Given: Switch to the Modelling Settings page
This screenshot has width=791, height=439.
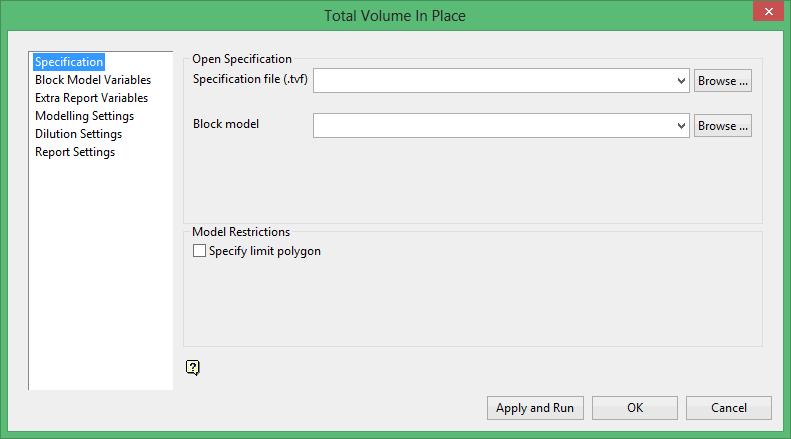Looking at the screenshot, I should [x=84, y=116].
